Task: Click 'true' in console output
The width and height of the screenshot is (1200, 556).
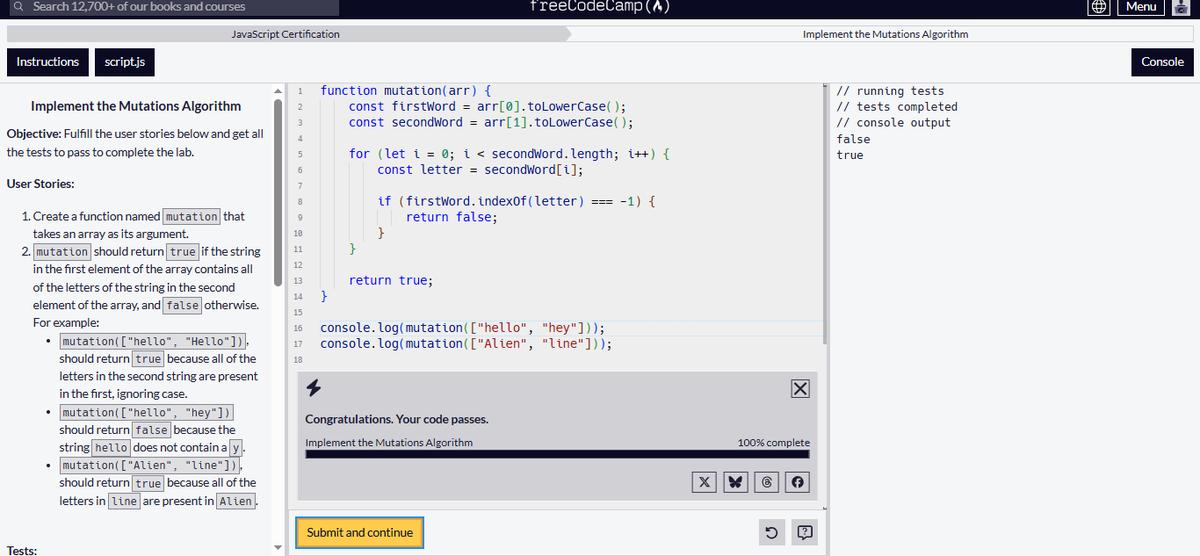Action: pos(850,155)
